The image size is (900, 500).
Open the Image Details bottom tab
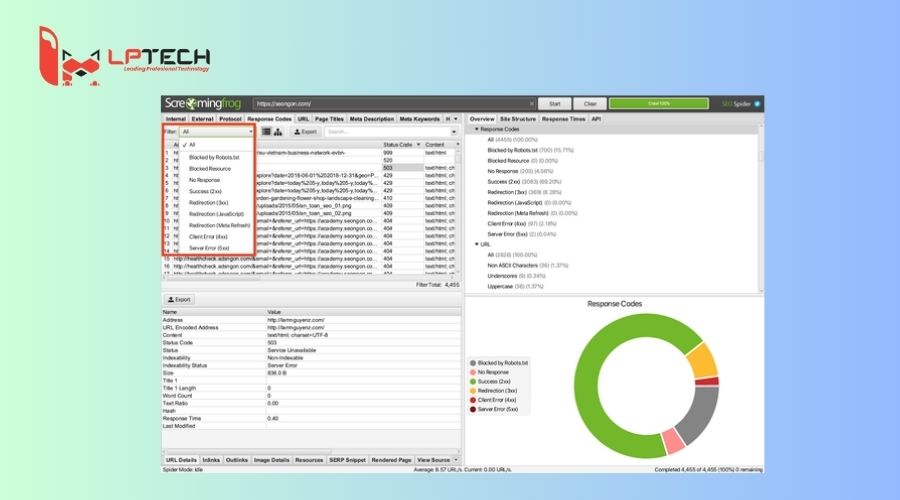[x=271, y=460]
